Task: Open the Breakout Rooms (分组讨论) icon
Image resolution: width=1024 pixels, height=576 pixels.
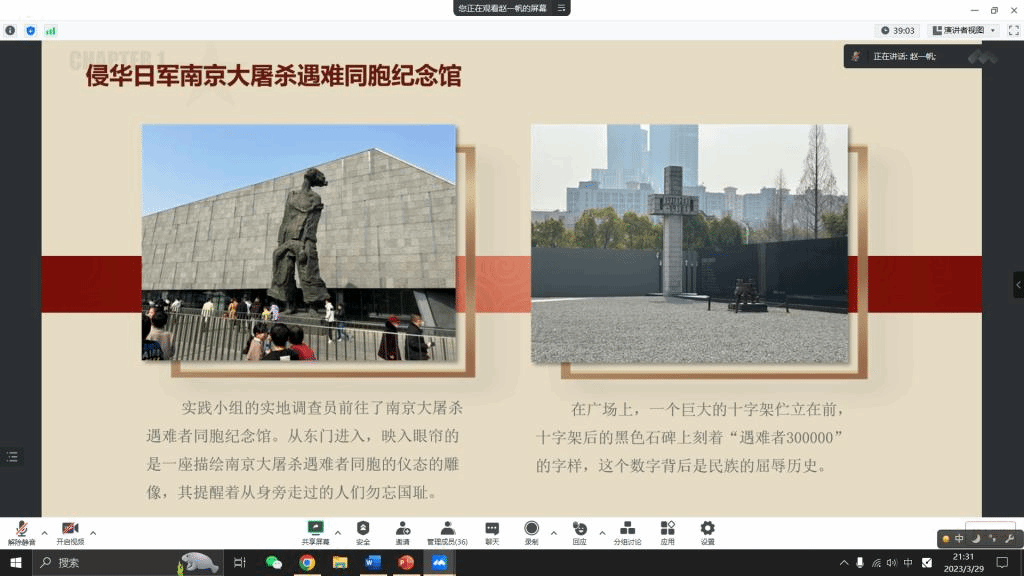Action: click(x=627, y=531)
